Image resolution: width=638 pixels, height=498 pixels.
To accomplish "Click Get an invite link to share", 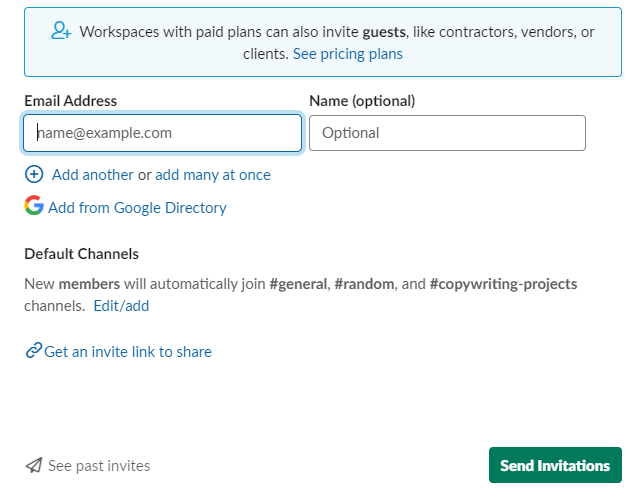I will 128,352.
